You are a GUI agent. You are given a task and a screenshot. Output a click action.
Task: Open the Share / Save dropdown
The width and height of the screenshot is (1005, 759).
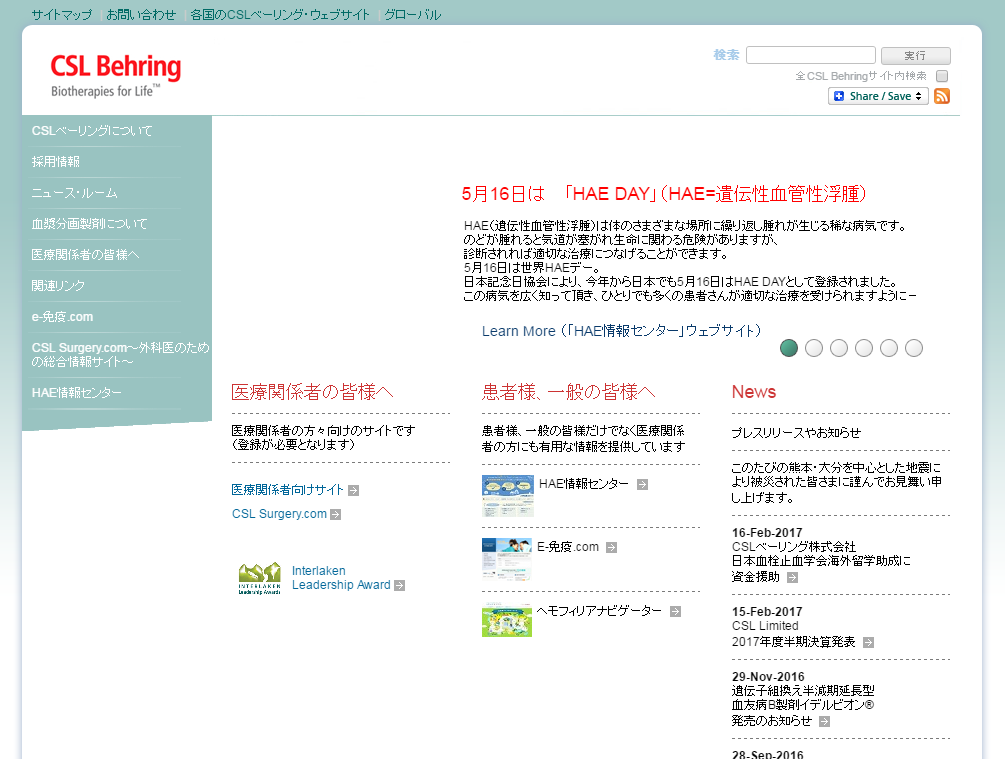[878, 96]
